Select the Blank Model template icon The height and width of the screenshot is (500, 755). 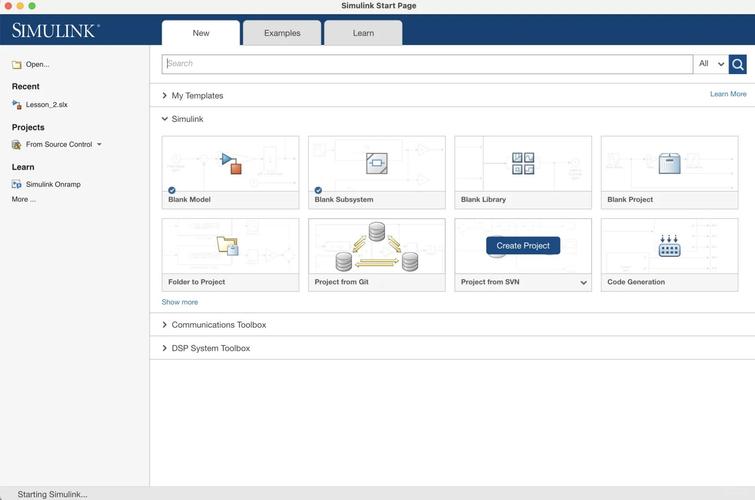(x=231, y=163)
